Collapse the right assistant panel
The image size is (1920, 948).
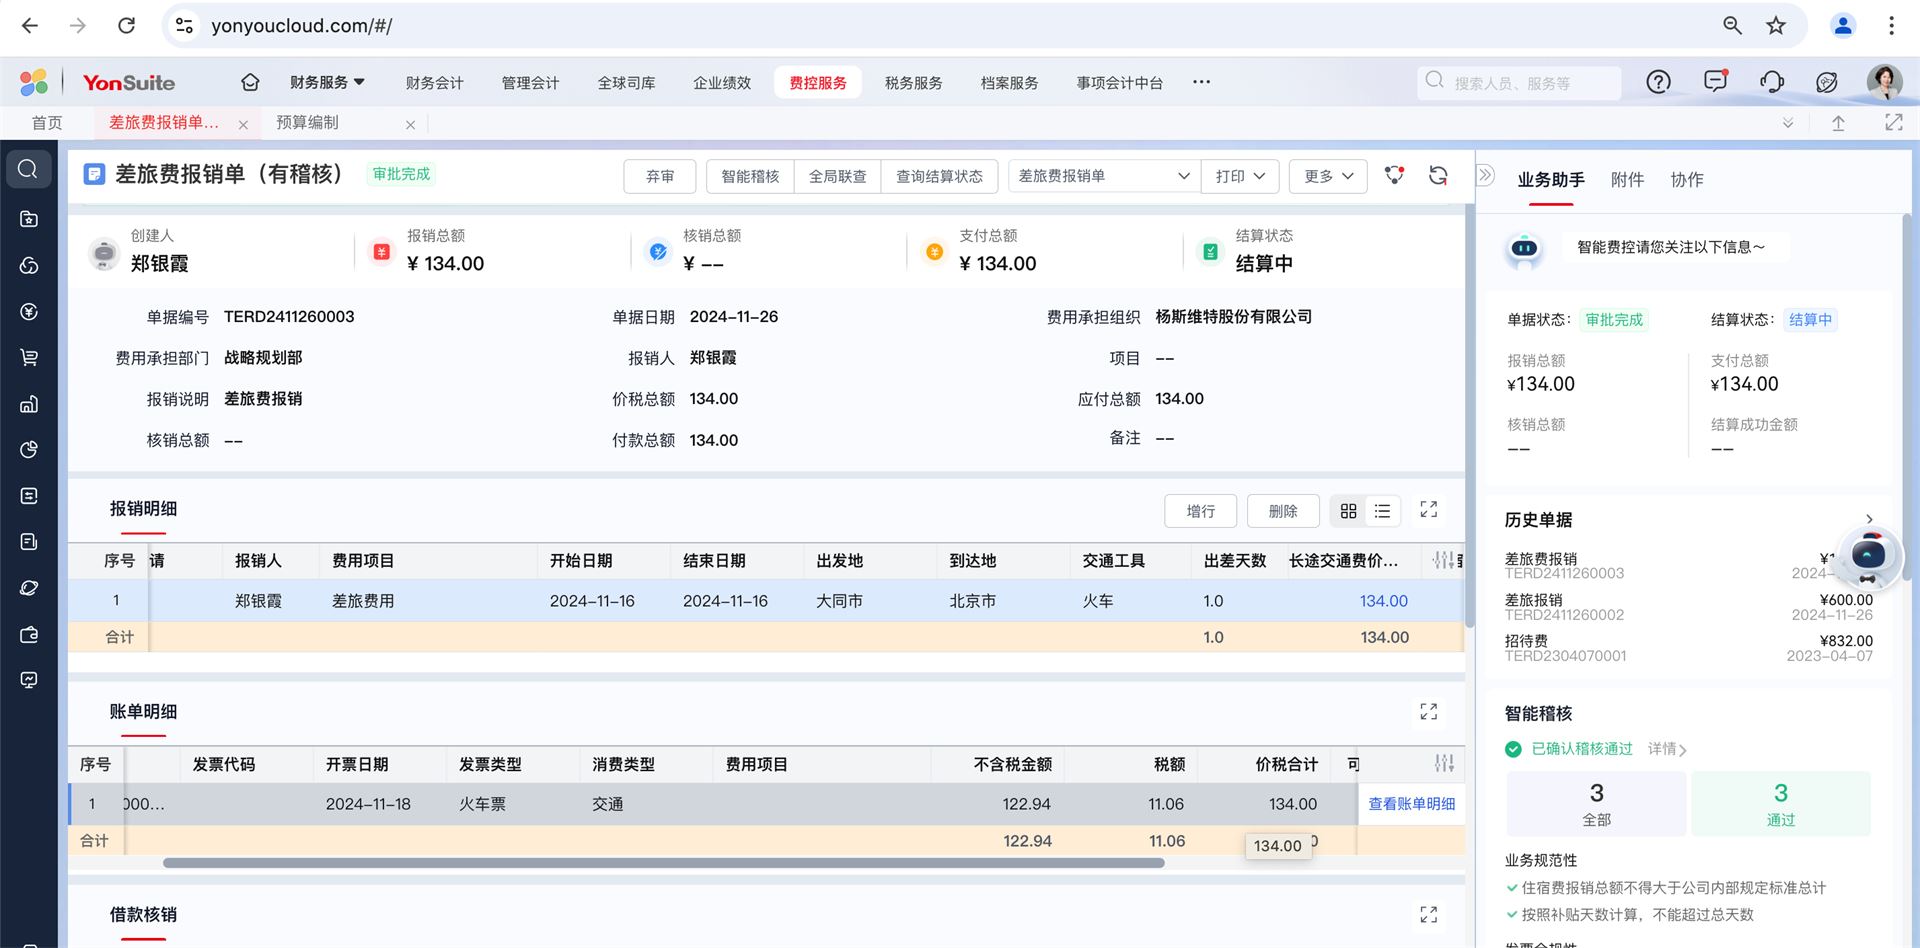[1486, 176]
